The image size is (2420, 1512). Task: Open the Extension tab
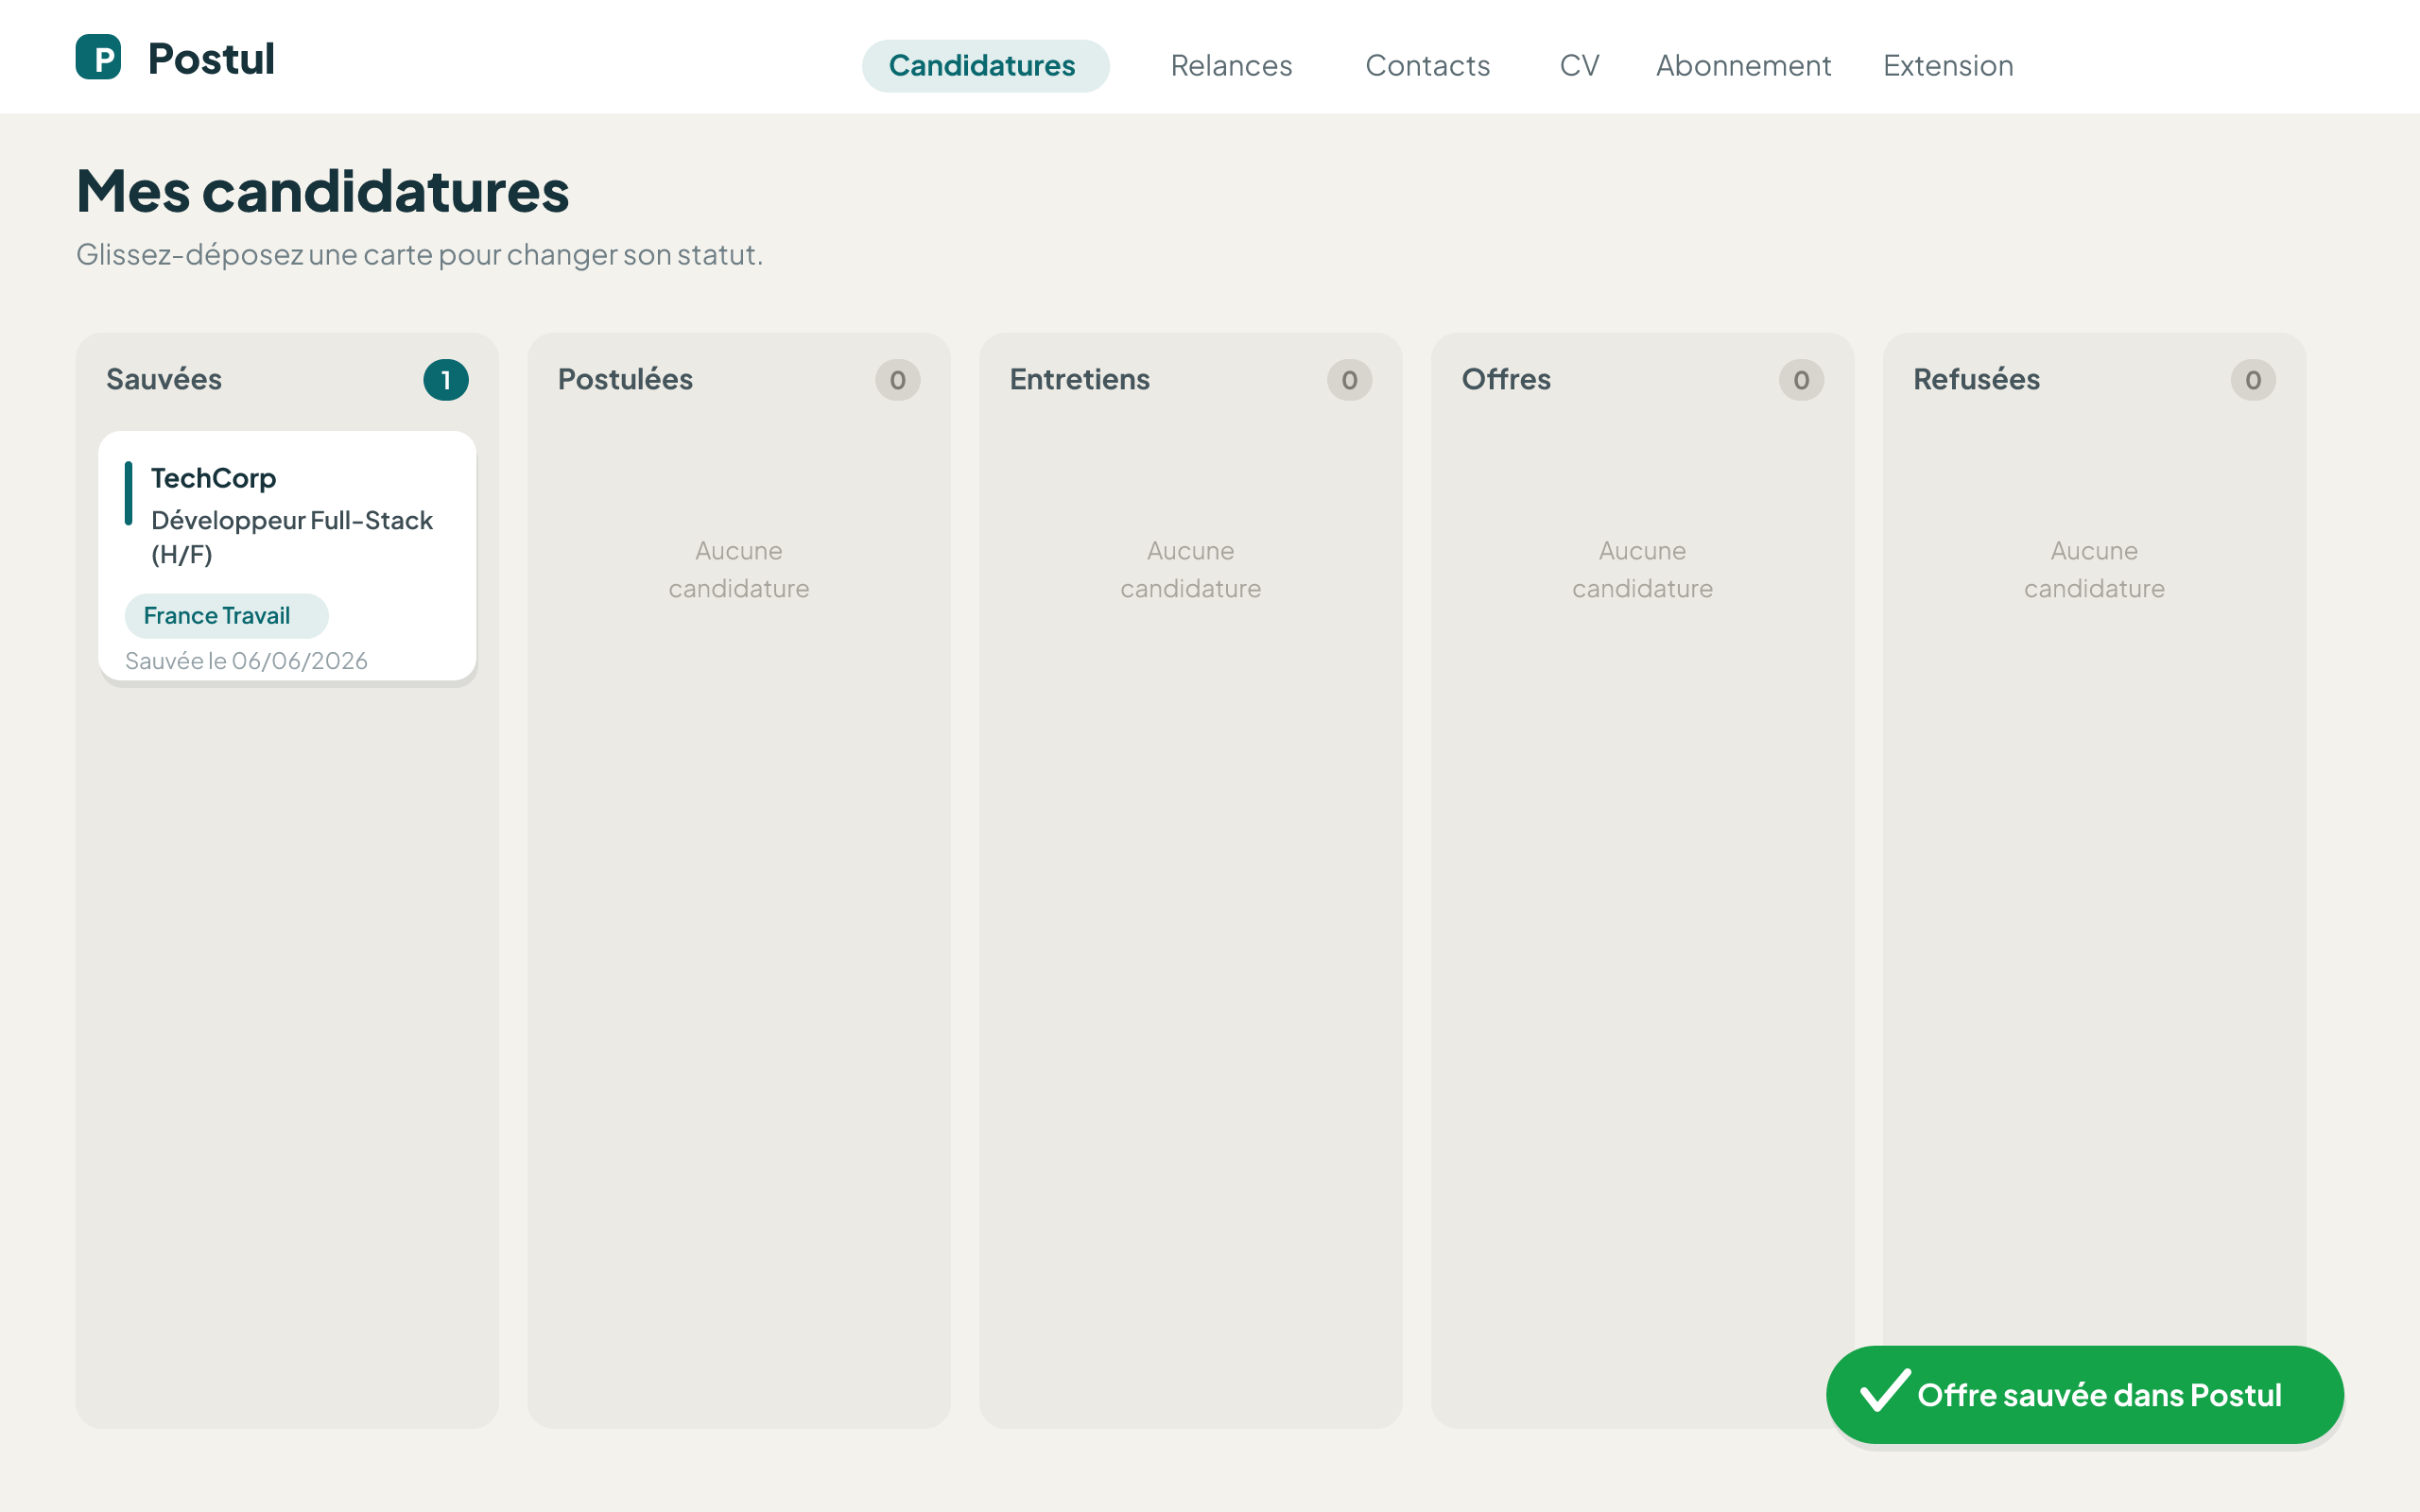click(1948, 66)
